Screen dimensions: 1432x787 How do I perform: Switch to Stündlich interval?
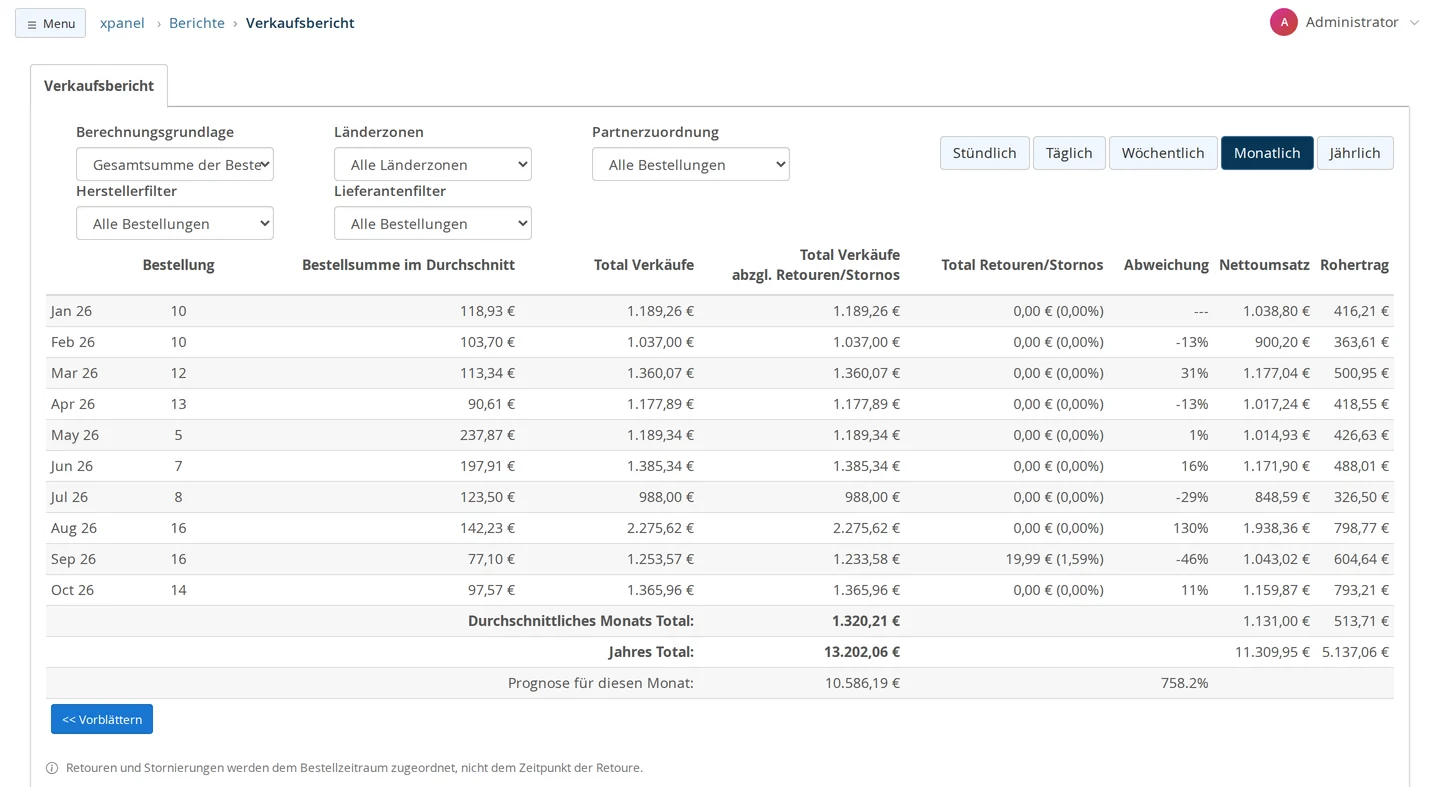tap(984, 153)
